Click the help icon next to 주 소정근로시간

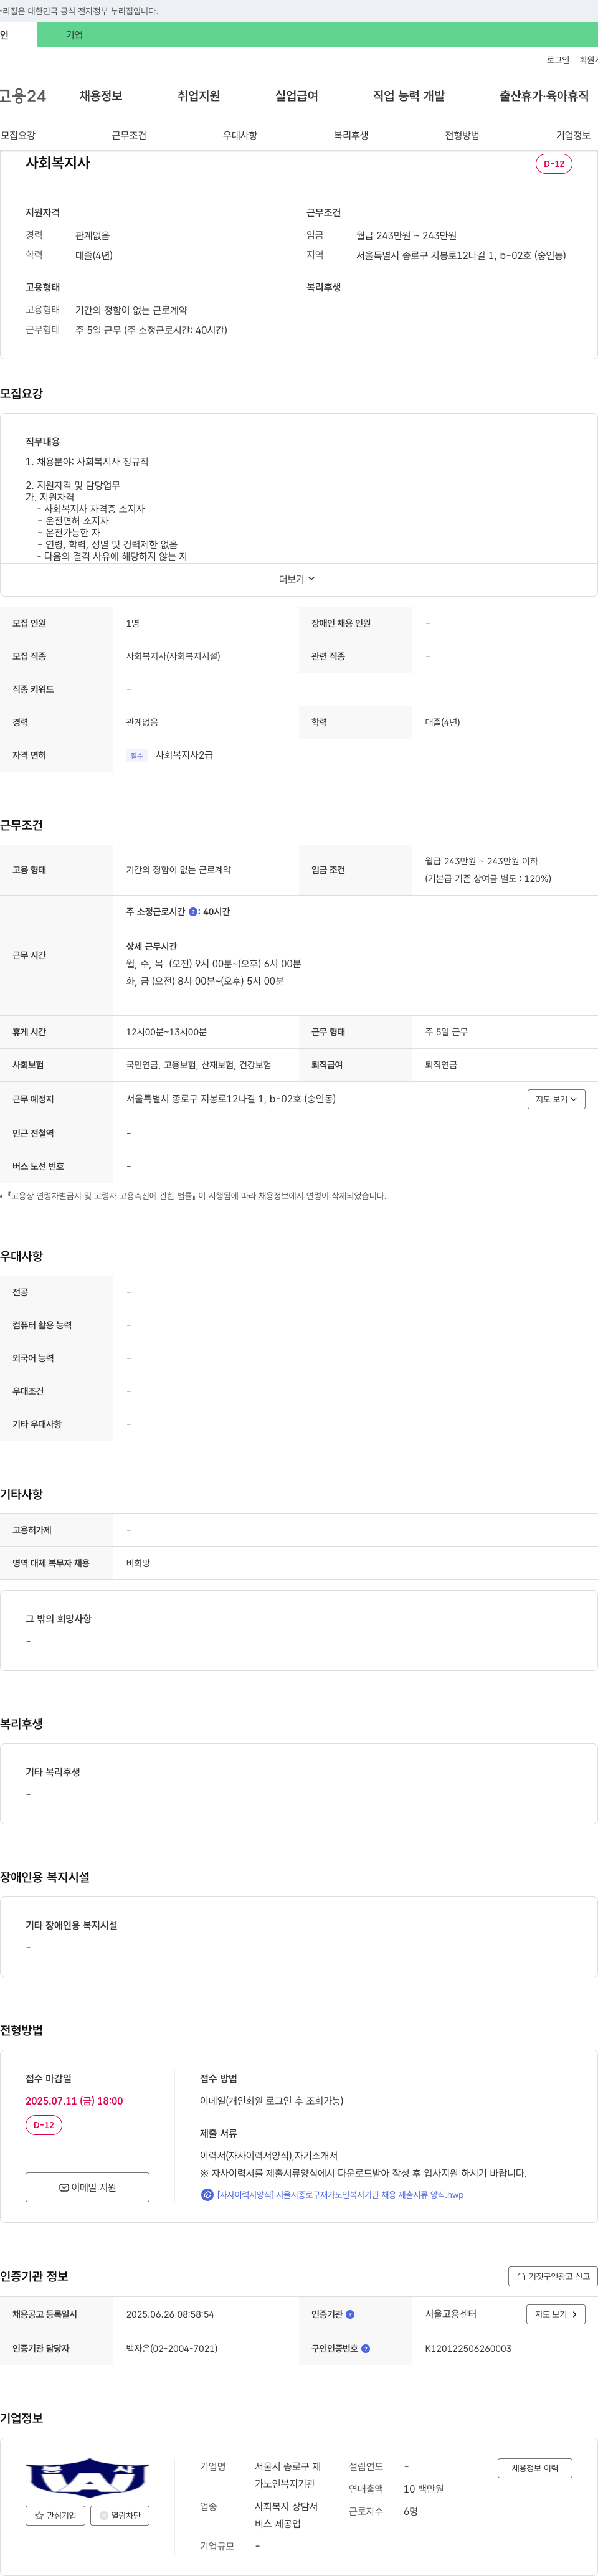pos(193,912)
